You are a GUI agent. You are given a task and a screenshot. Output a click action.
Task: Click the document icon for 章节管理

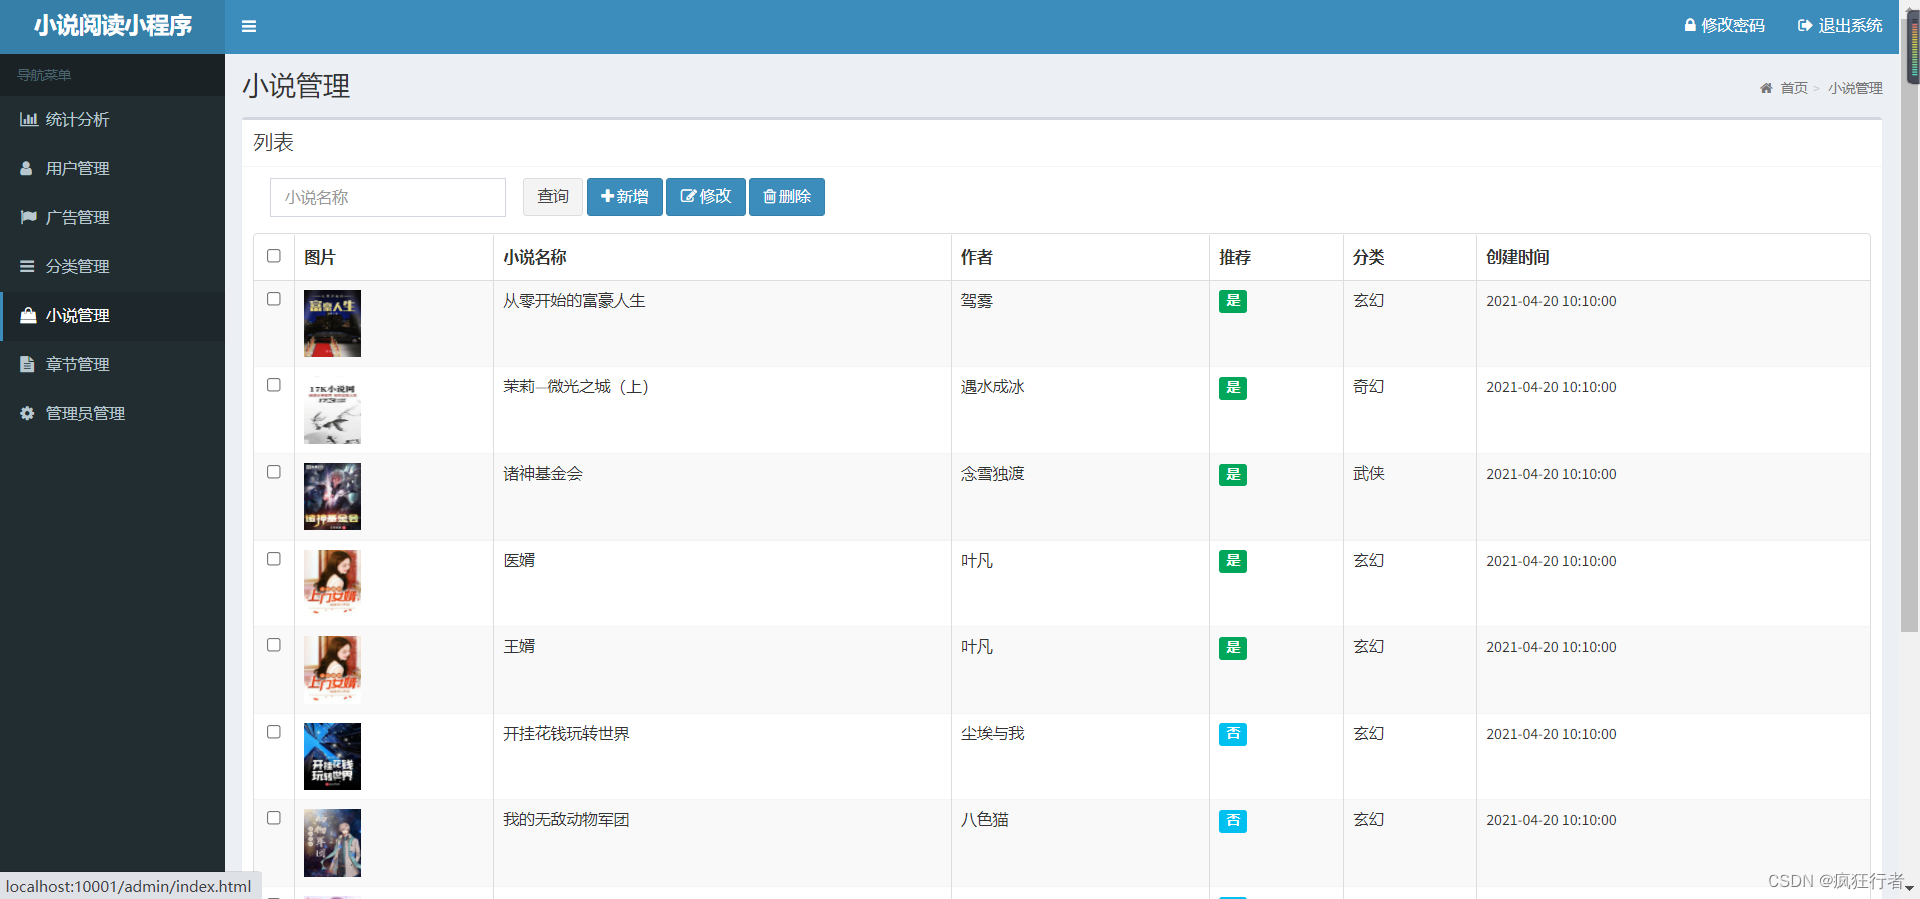tap(27, 364)
